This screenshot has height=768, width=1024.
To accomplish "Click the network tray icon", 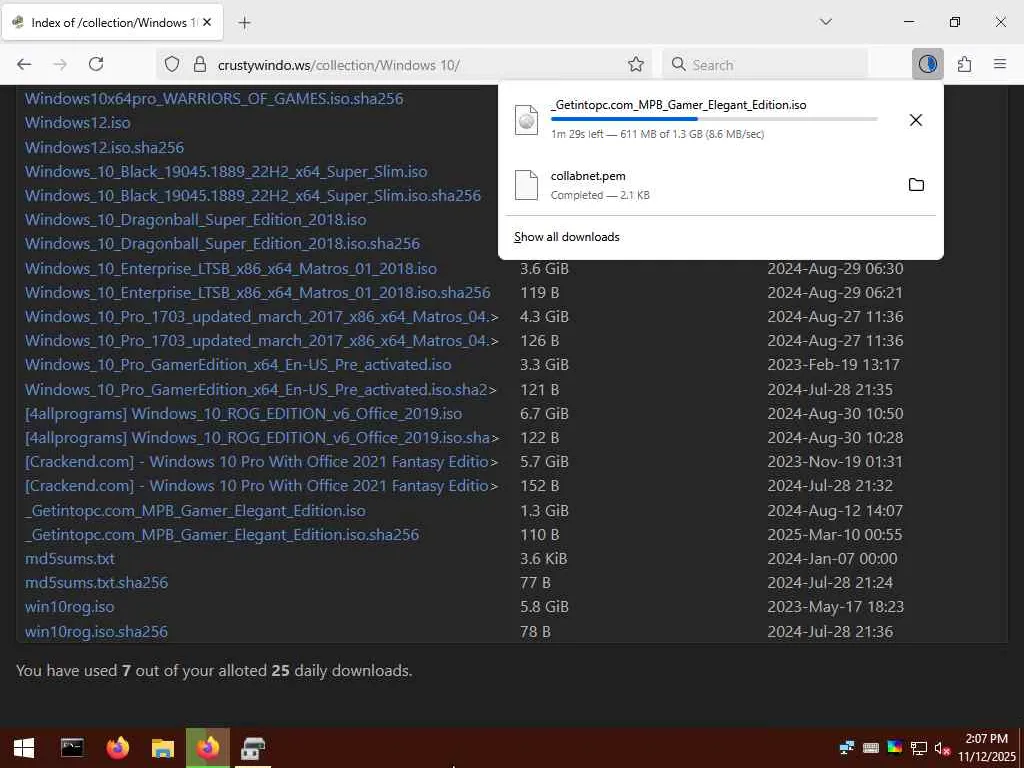I will pos(847,748).
